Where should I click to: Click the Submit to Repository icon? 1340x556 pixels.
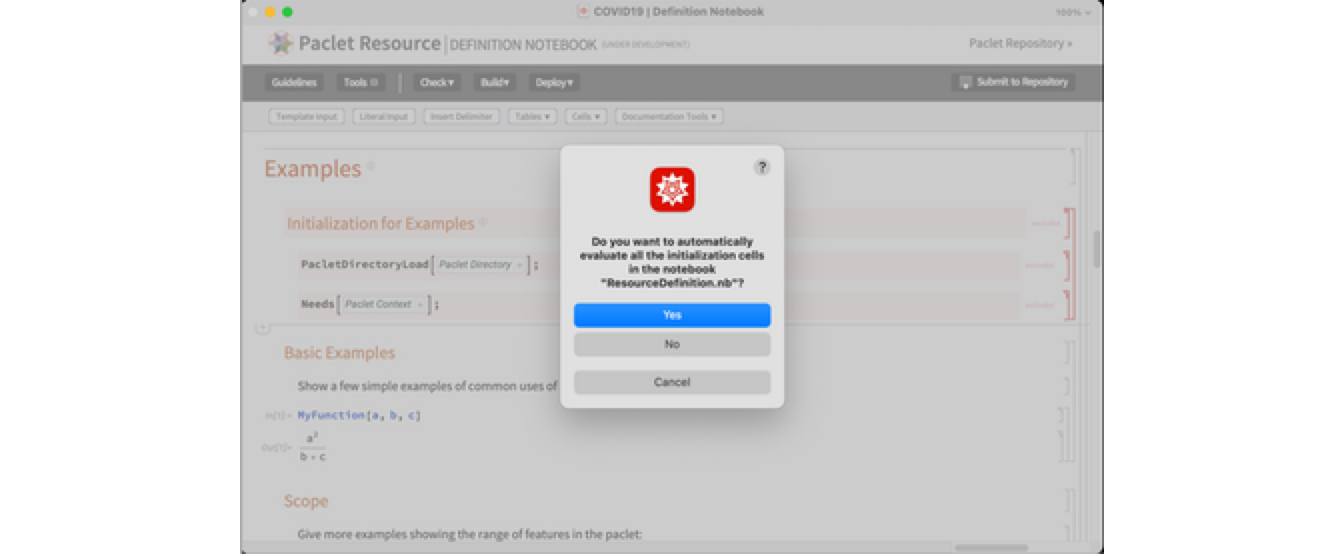pos(965,82)
